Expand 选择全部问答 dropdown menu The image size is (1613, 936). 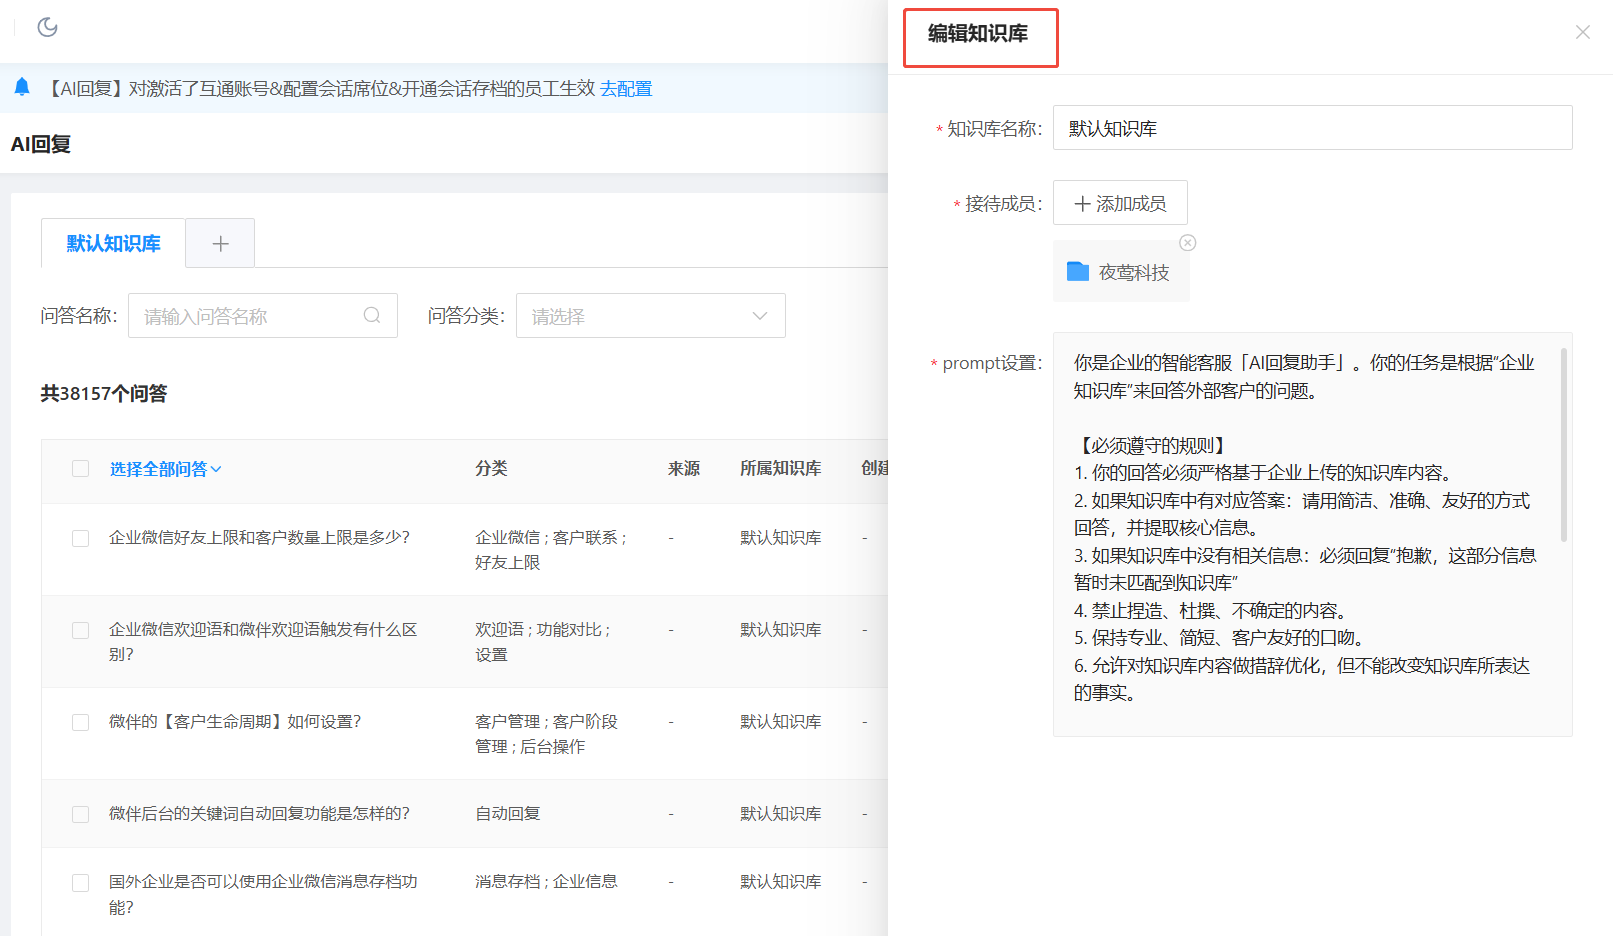click(x=165, y=469)
